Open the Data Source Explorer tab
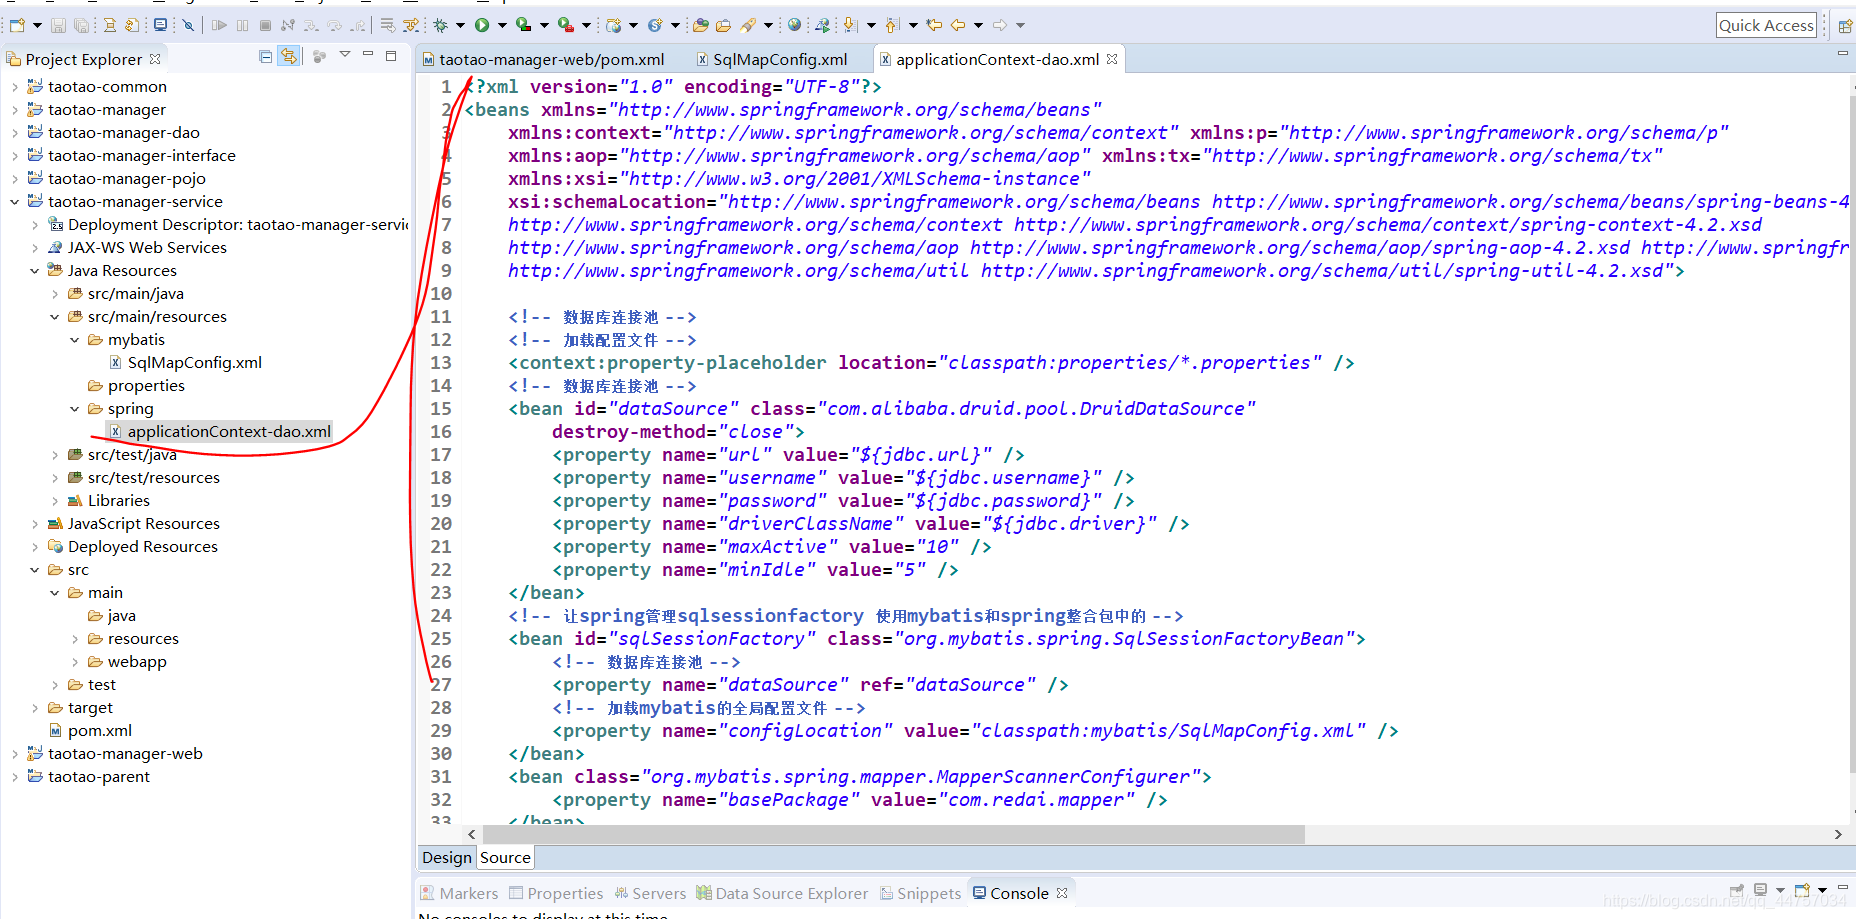Screen dimensions: 1856x919 click(x=782, y=893)
